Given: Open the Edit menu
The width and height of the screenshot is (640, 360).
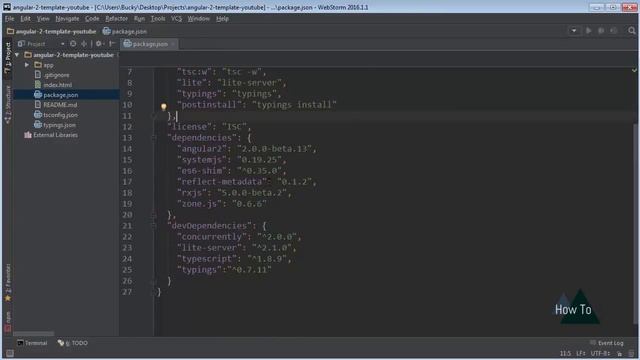Looking at the screenshot, I should tap(25, 19).
